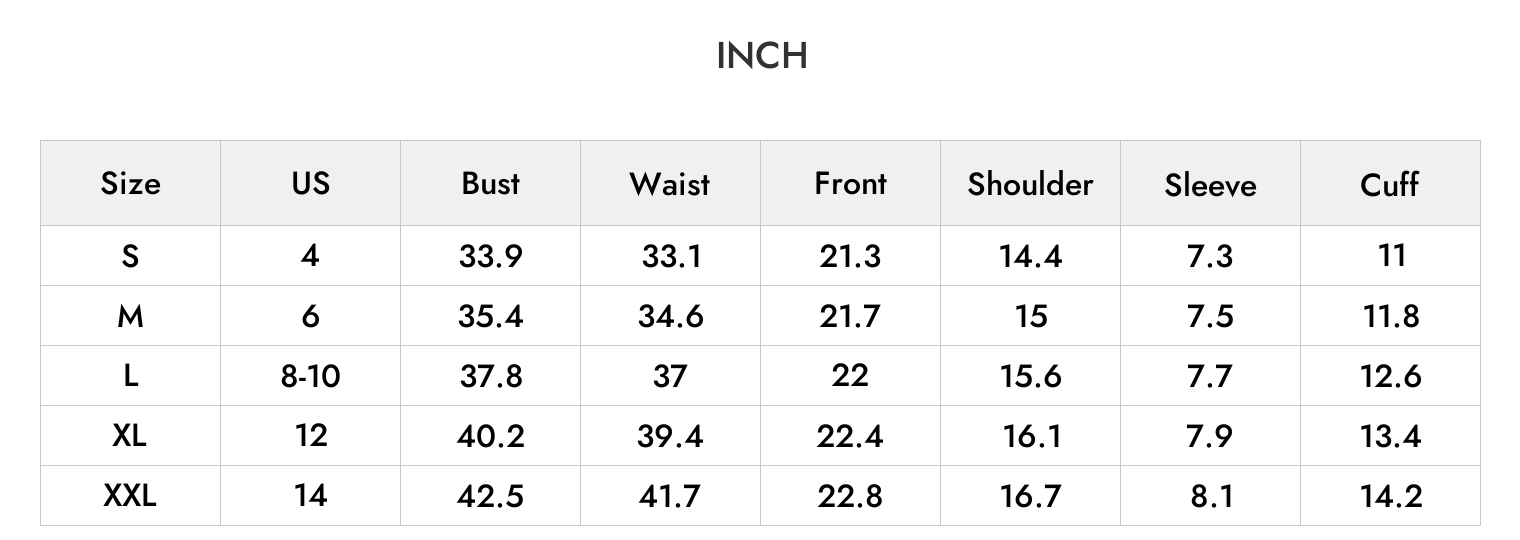Click the INCH heading above the table
Image resolution: width=1520 pixels, height=540 pixels.
[762, 56]
